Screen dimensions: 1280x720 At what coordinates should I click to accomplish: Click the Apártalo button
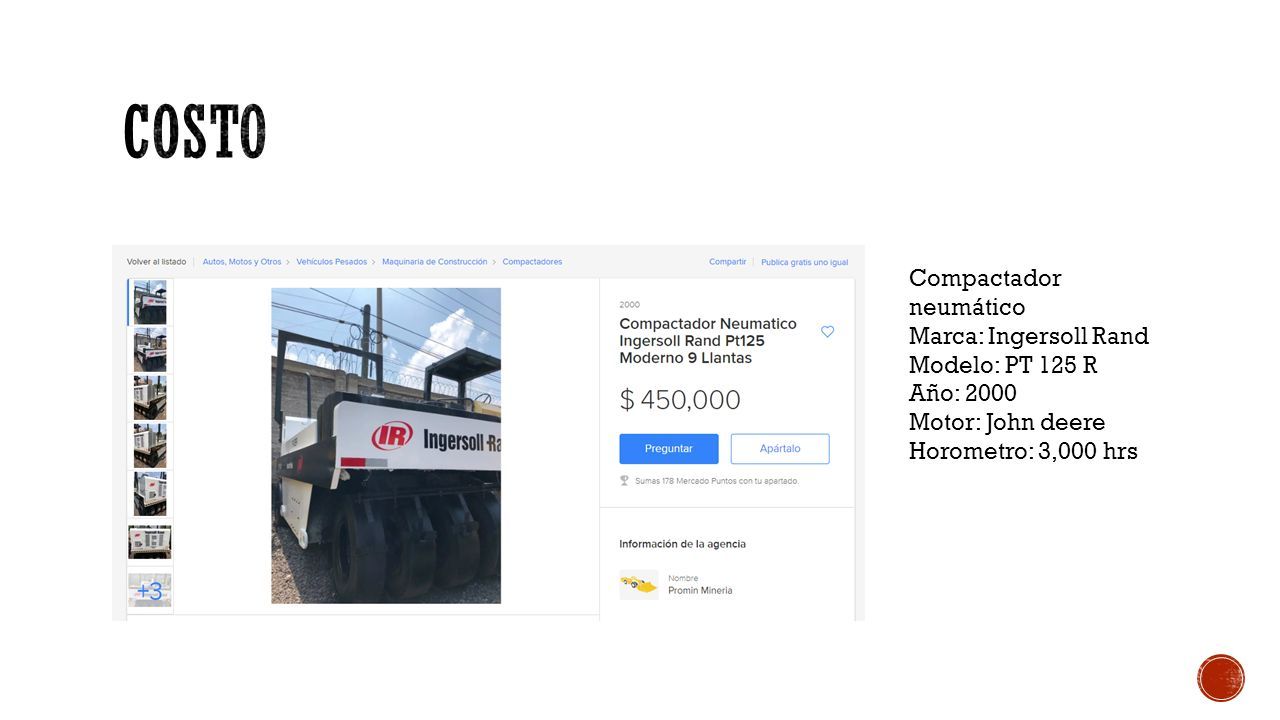(x=780, y=449)
